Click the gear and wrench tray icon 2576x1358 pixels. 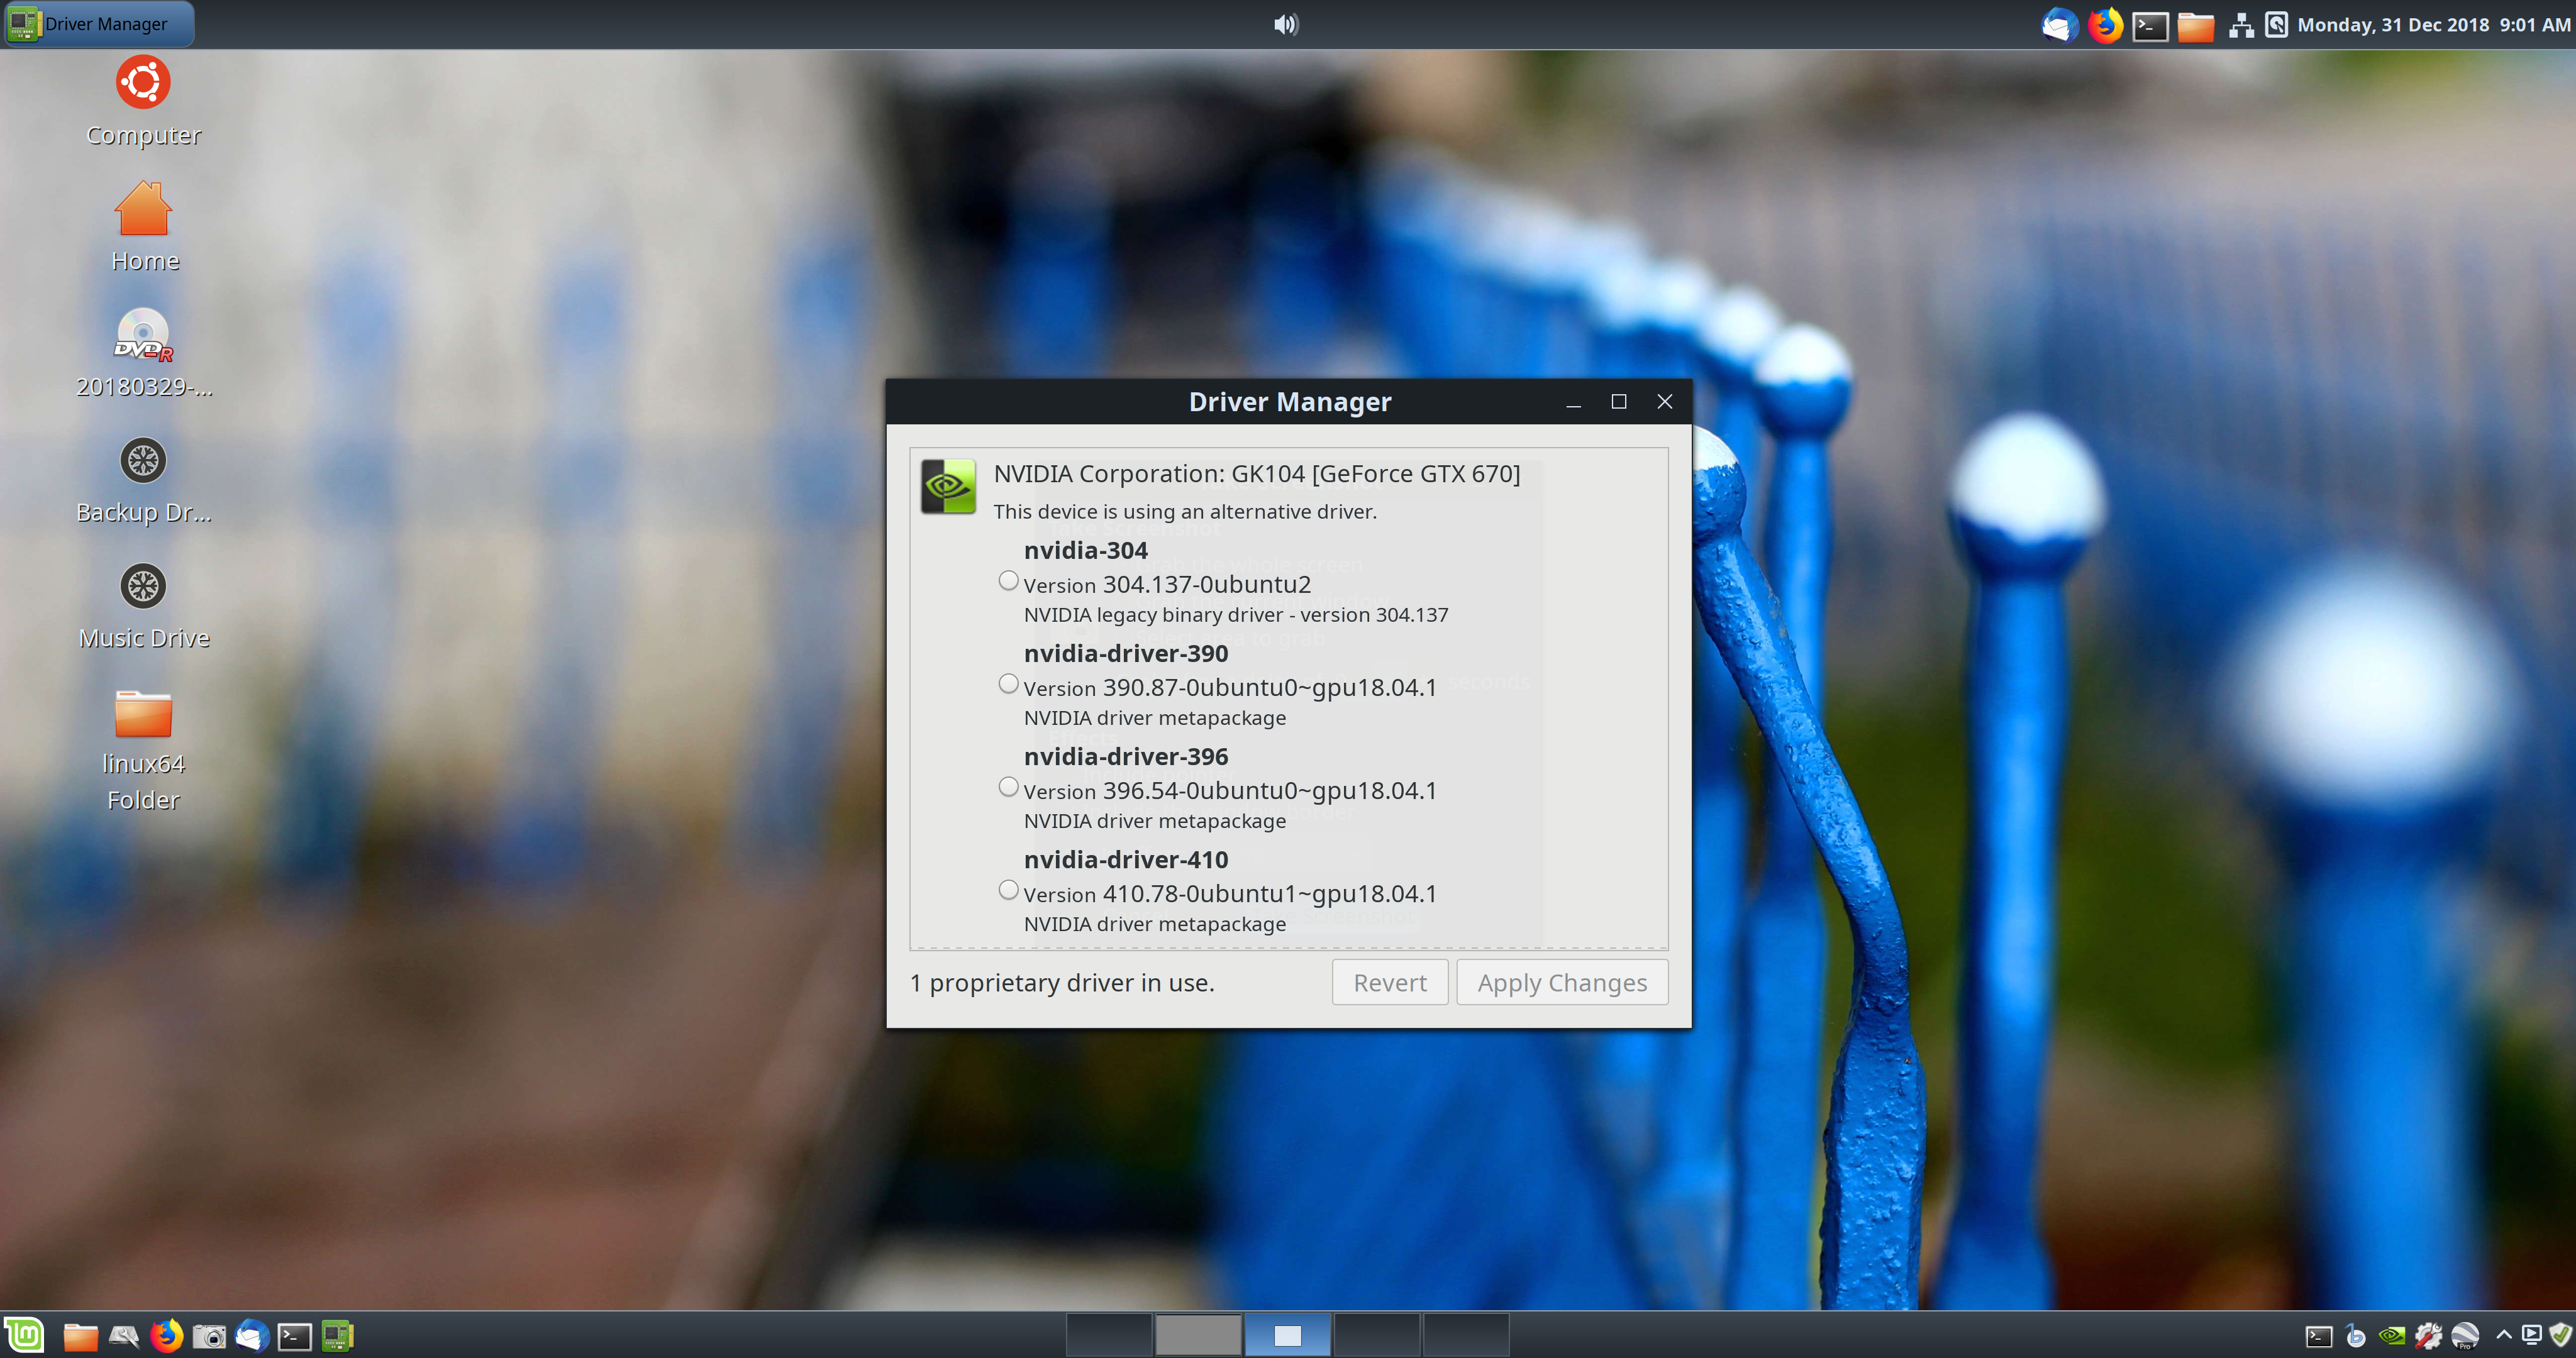tap(2429, 1337)
